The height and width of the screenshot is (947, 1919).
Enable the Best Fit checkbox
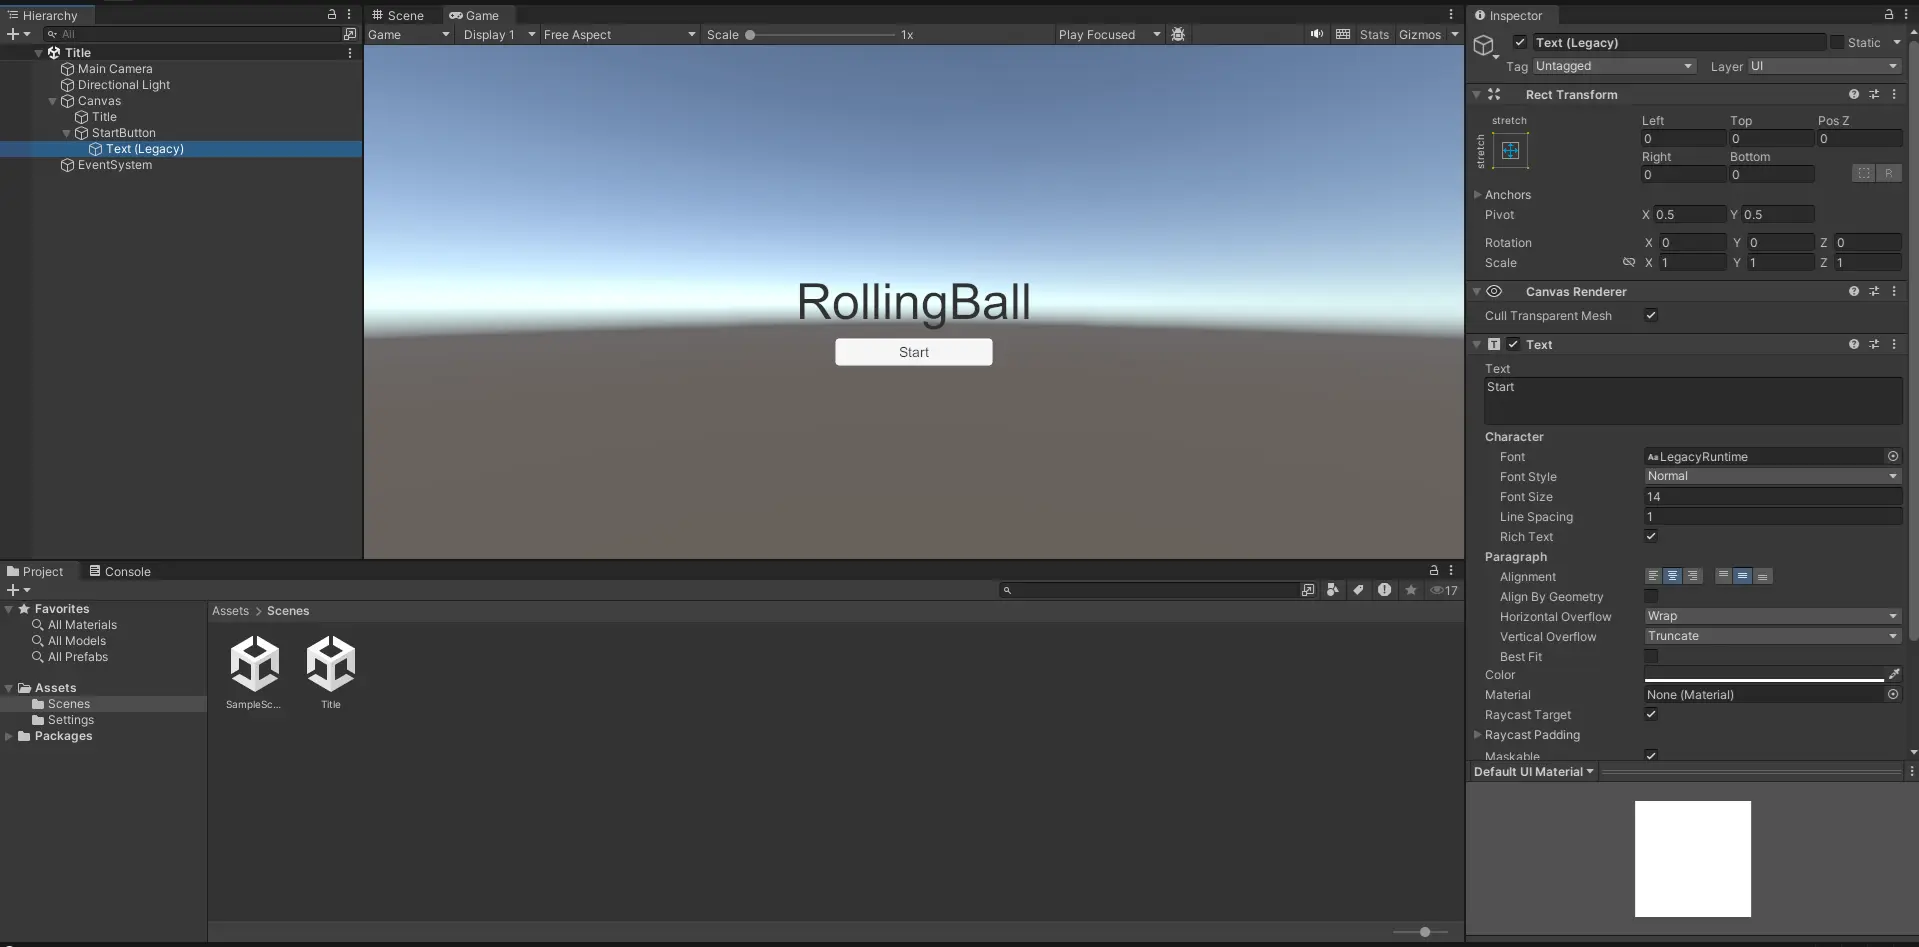[1652, 657]
